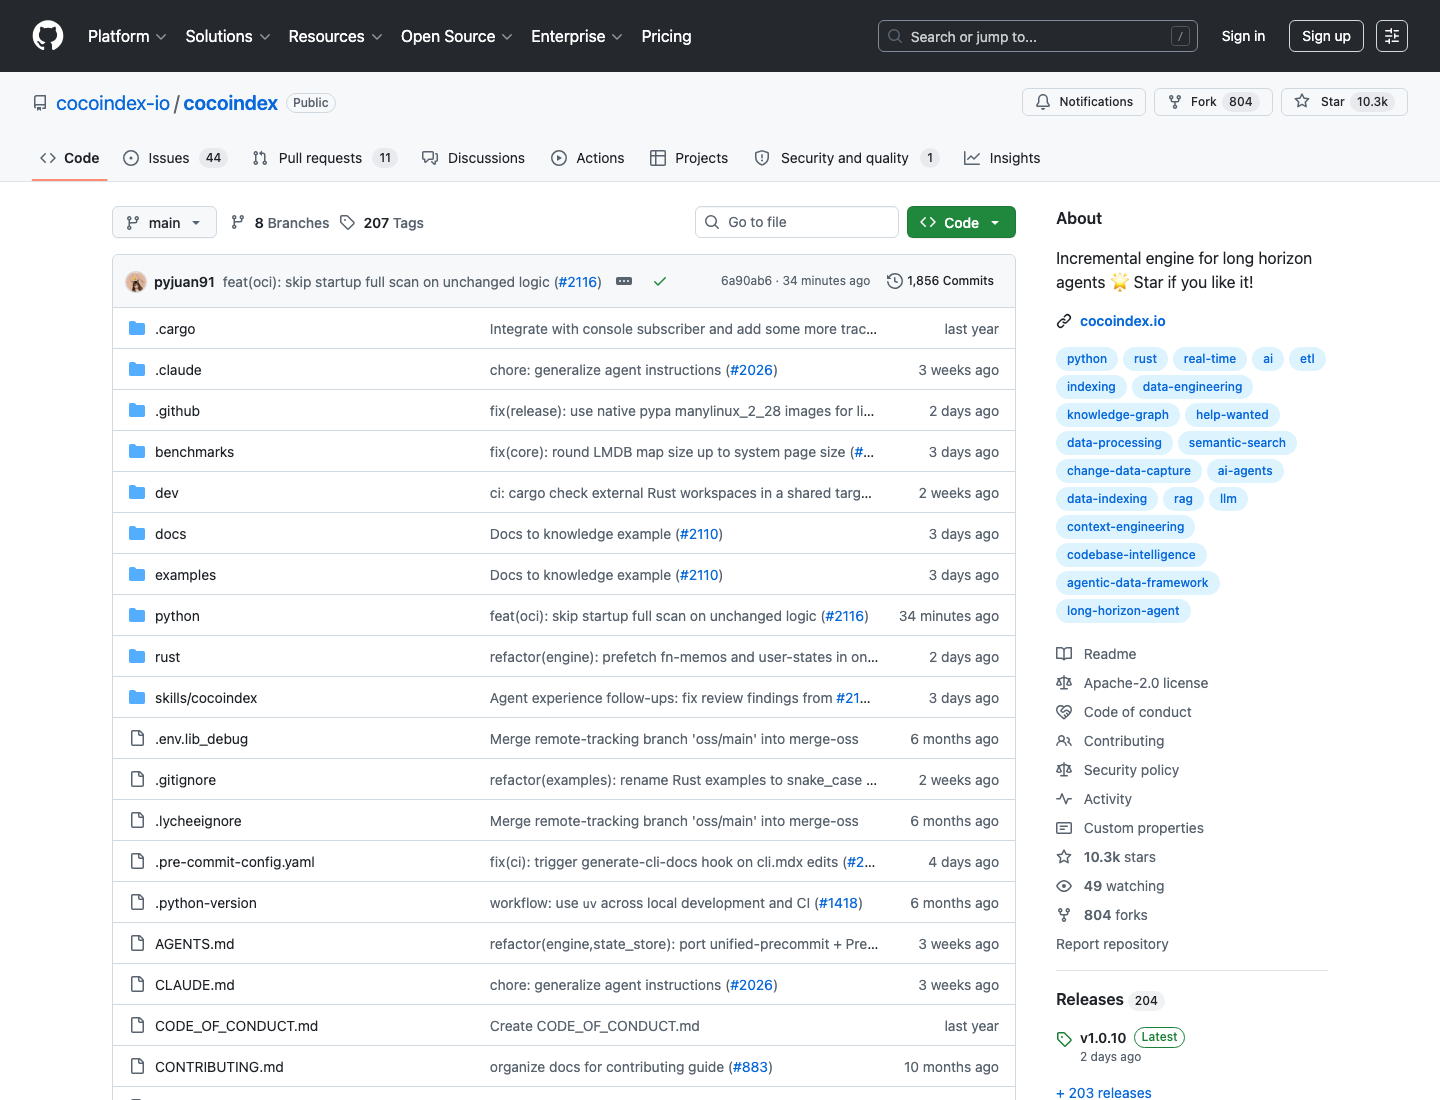This screenshot has height=1100, width=1440.
Task: Open CONTRIBUTING.md file
Action: 219,1067
